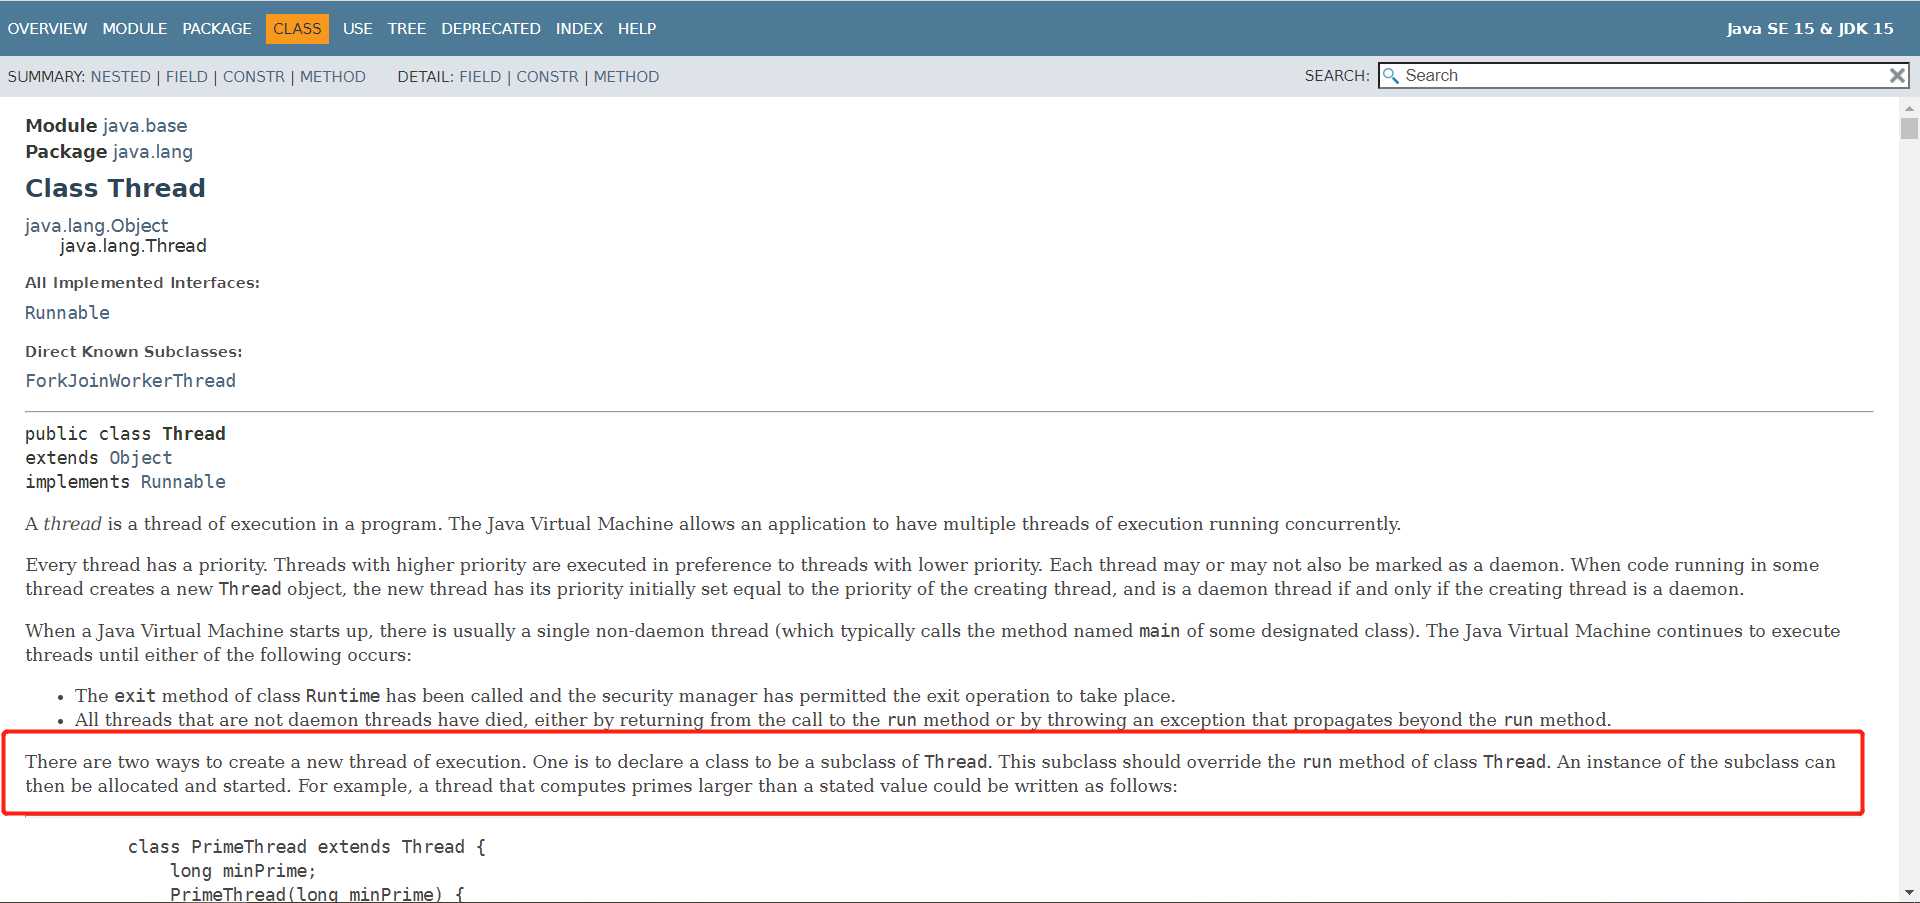Open the PACKAGE navigation item
The image size is (1920, 903).
tap(217, 29)
